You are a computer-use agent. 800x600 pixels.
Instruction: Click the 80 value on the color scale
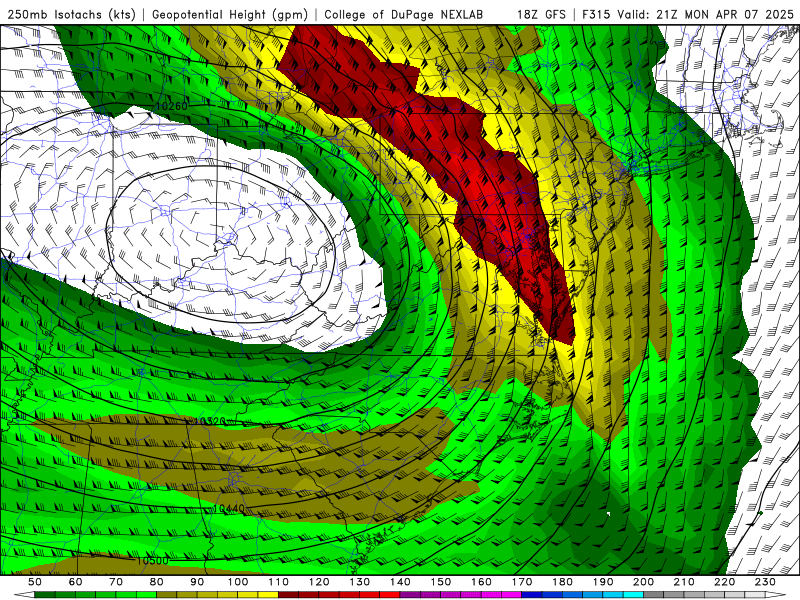(x=157, y=582)
